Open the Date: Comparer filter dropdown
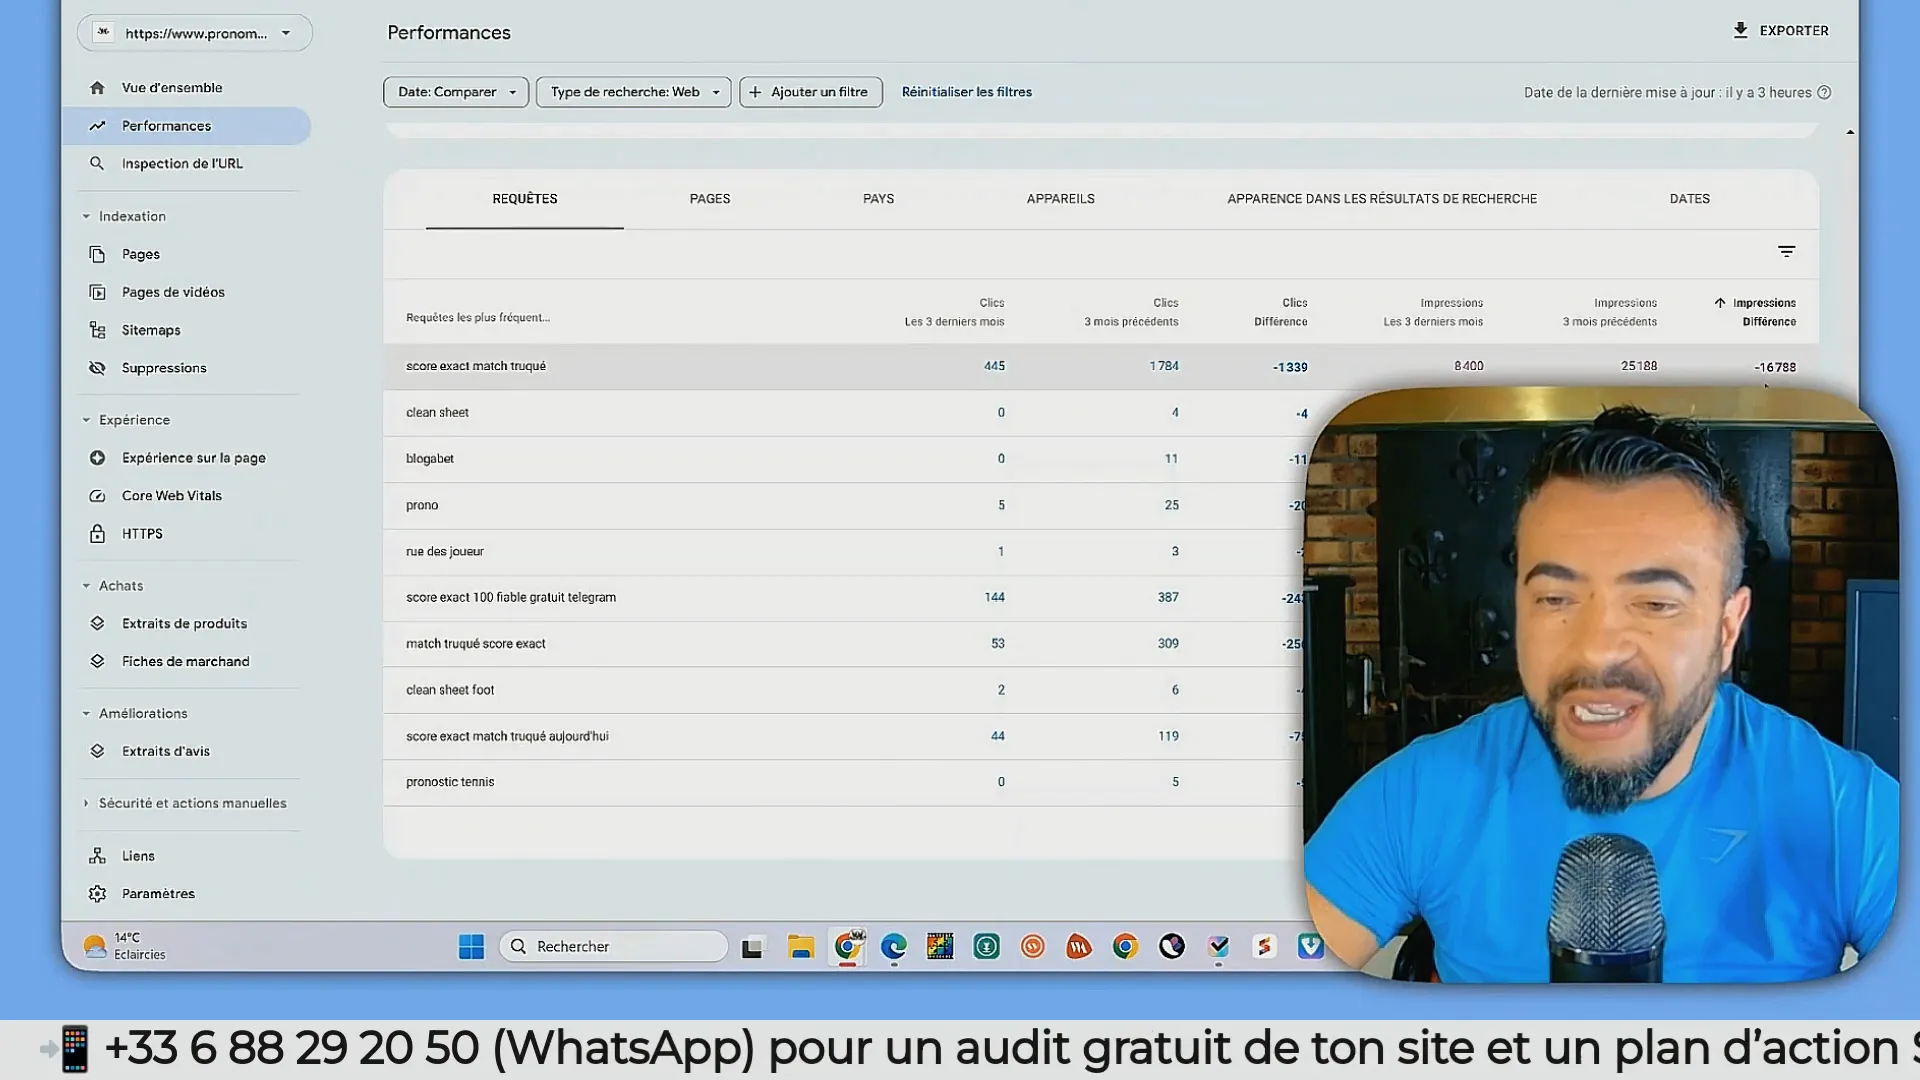The height and width of the screenshot is (1080, 1920). (455, 92)
